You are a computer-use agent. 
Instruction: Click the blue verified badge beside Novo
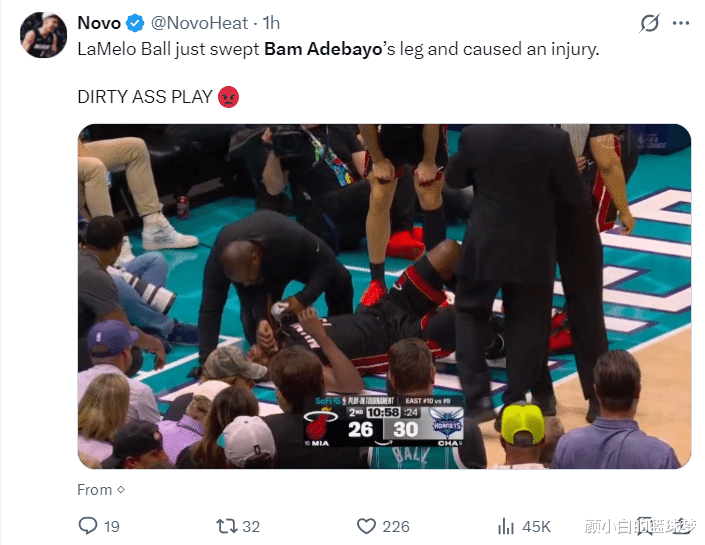(135, 23)
